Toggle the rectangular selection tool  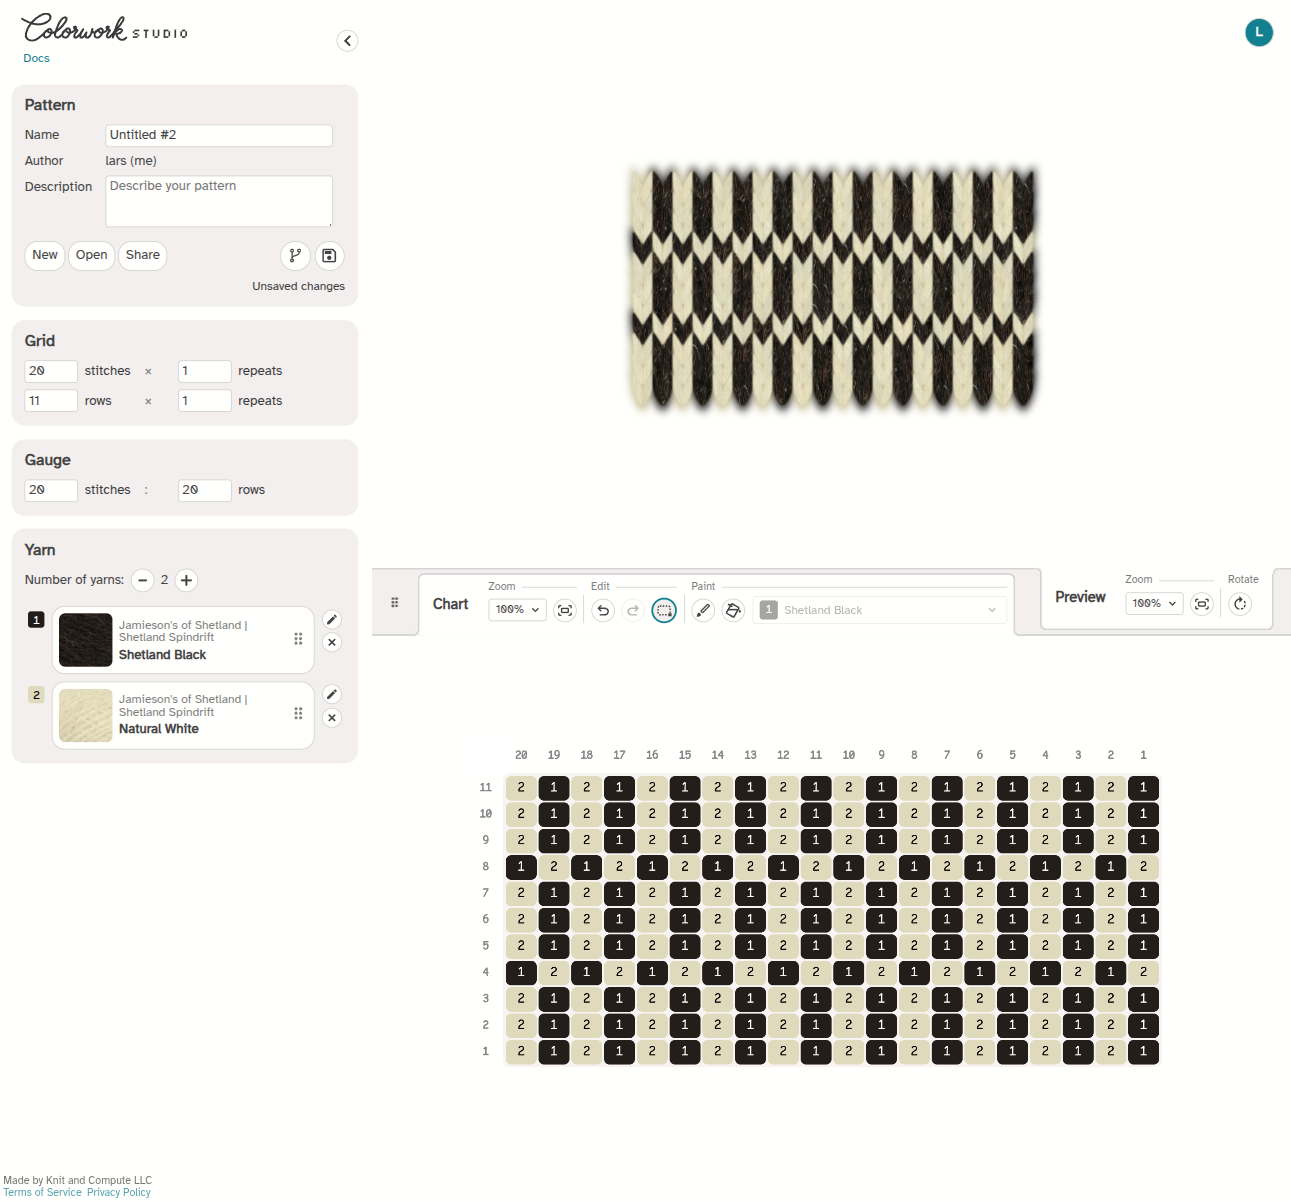[664, 610]
